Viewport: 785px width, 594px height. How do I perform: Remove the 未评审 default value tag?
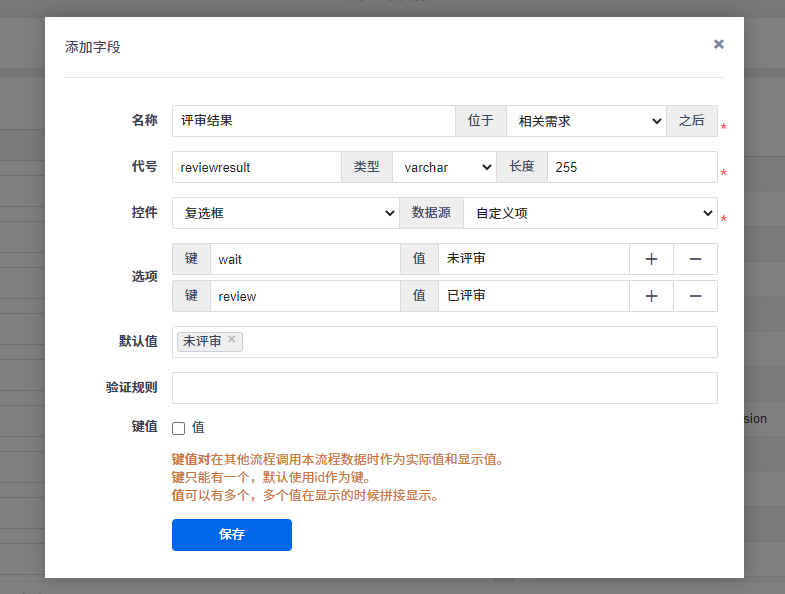(x=232, y=340)
